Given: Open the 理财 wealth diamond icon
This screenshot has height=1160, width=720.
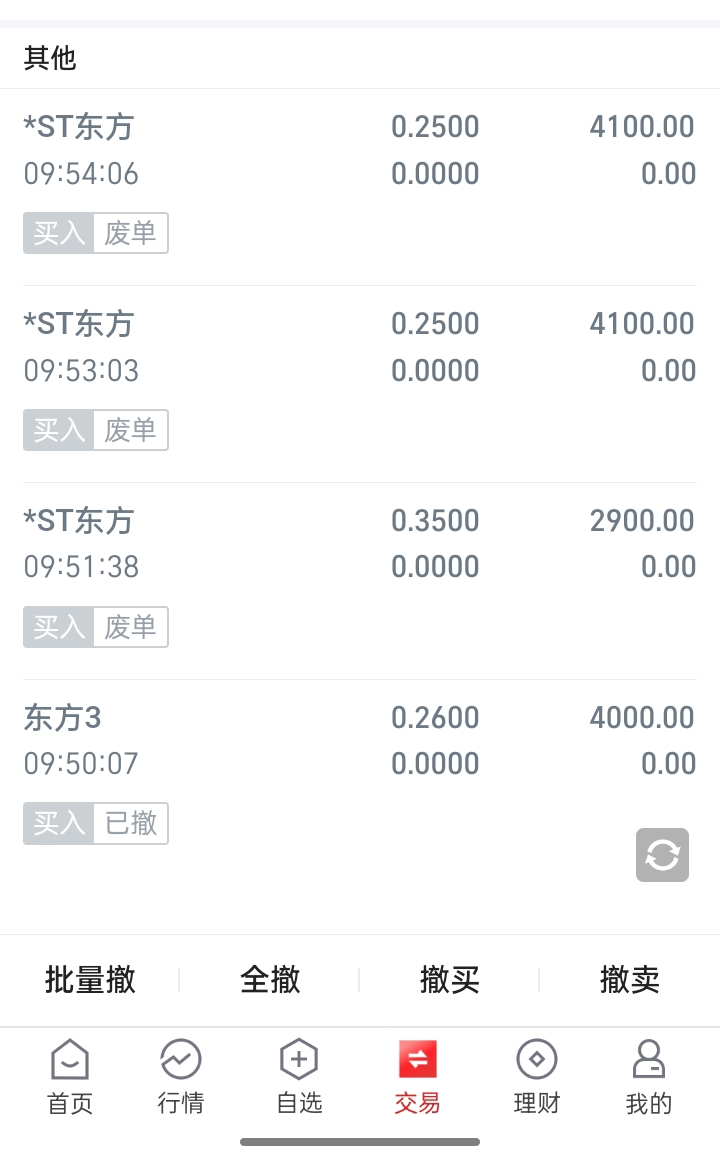Looking at the screenshot, I should [x=536, y=1059].
